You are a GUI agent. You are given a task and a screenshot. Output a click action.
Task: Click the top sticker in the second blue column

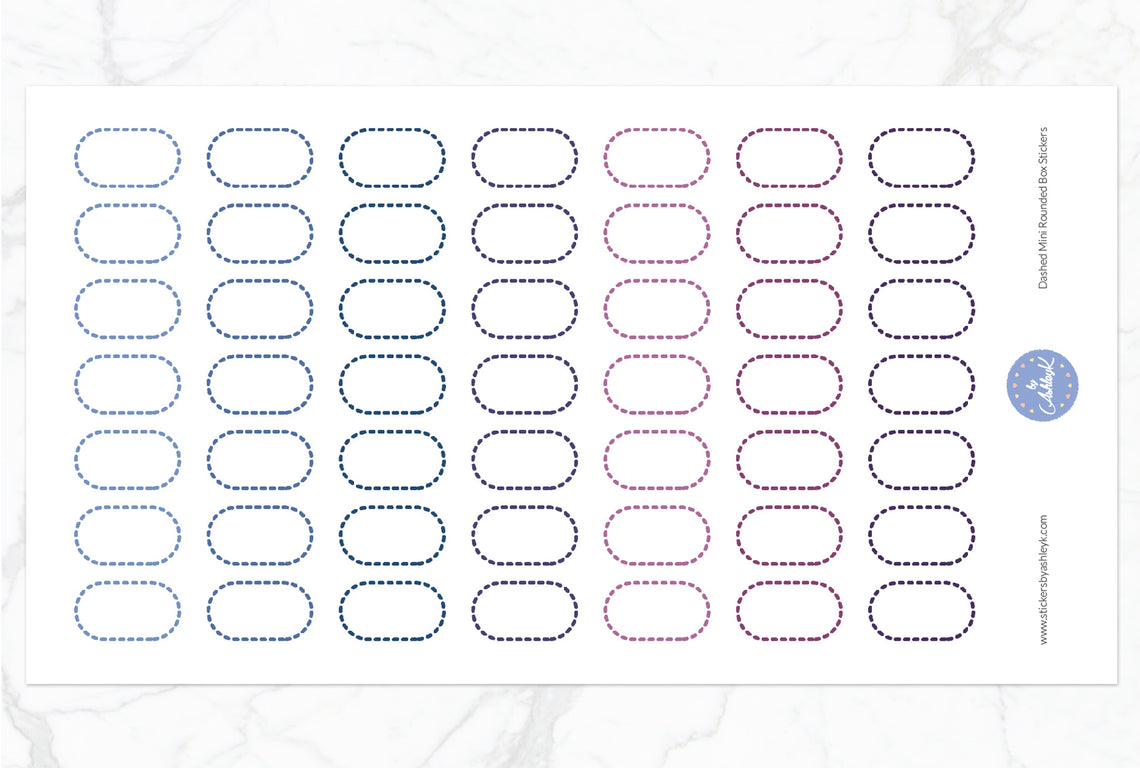[260, 158]
